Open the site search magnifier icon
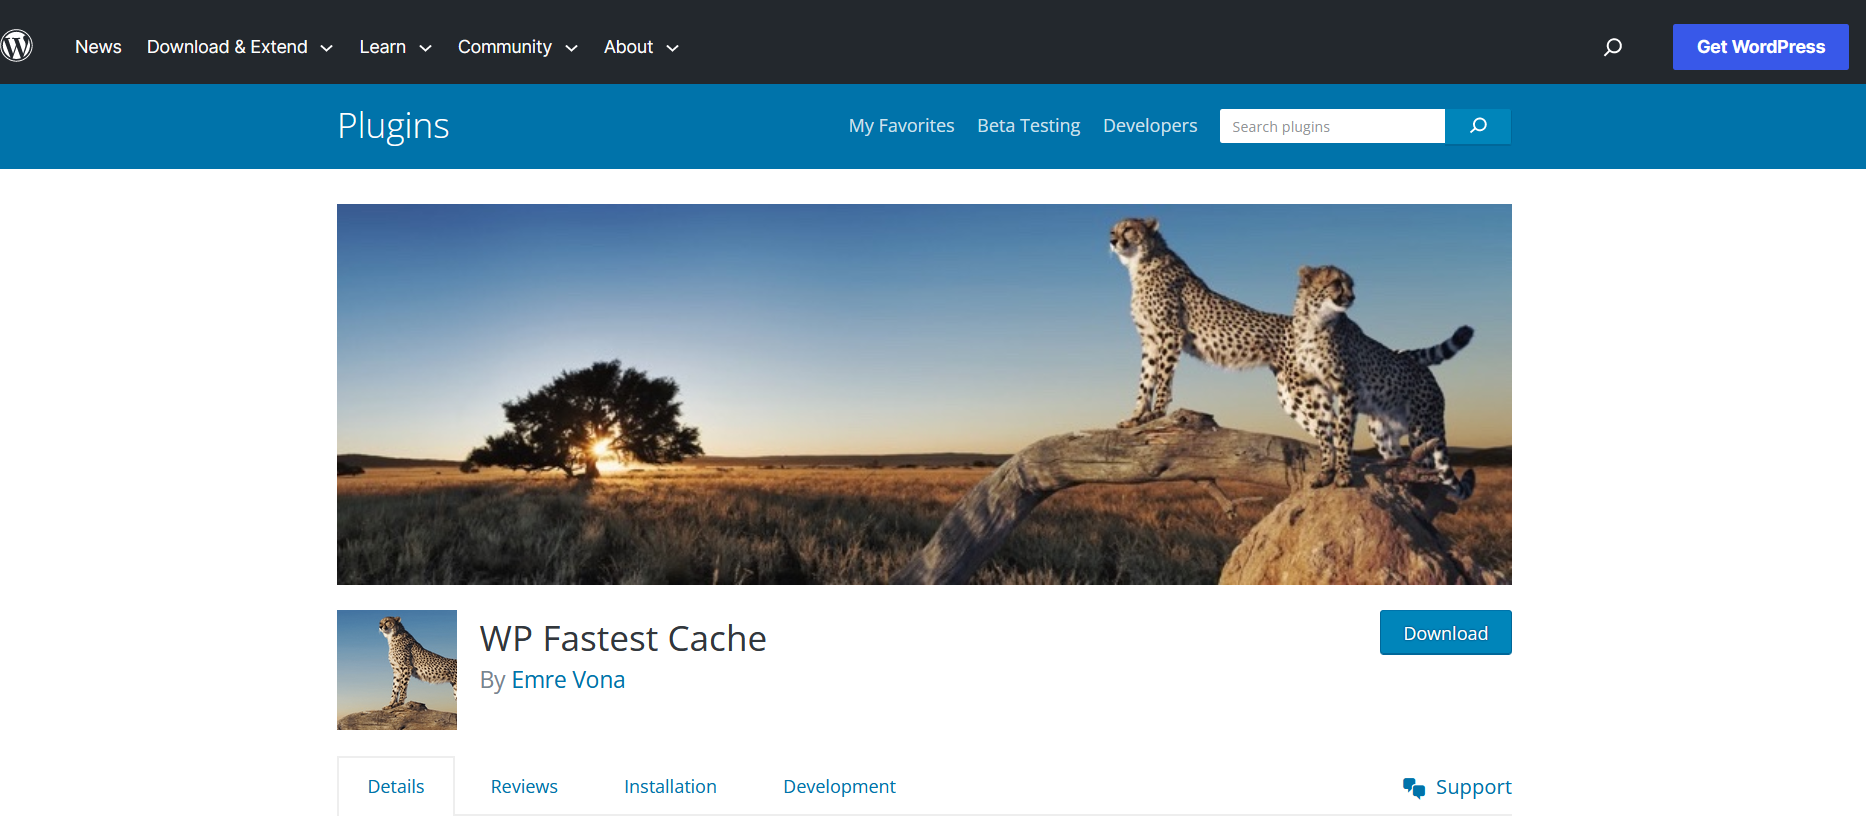1866x837 pixels. [x=1613, y=47]
